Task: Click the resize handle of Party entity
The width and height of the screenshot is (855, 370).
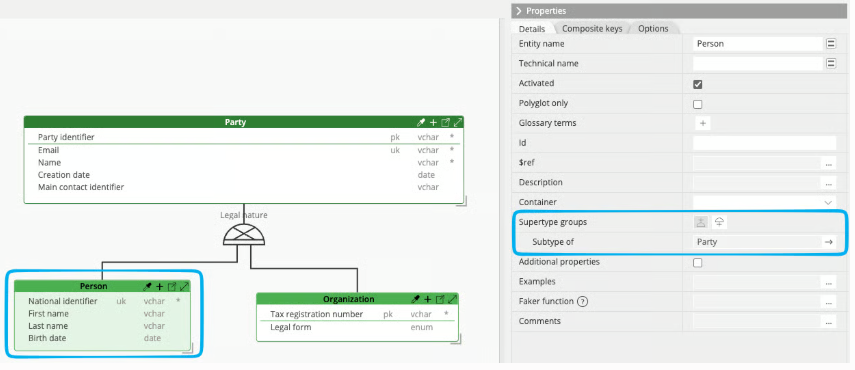Action: tap(462, 202)
